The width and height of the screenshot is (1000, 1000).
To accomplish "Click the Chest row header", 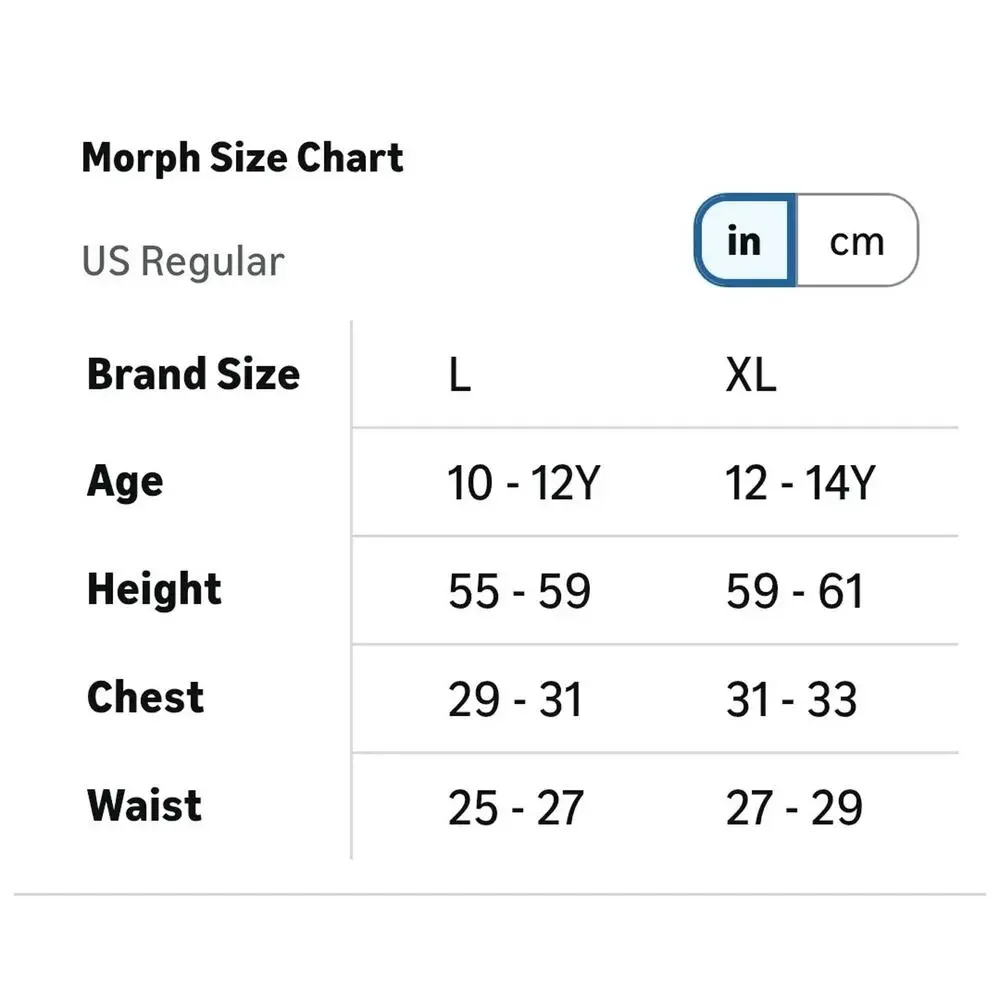I will point(145,698).
